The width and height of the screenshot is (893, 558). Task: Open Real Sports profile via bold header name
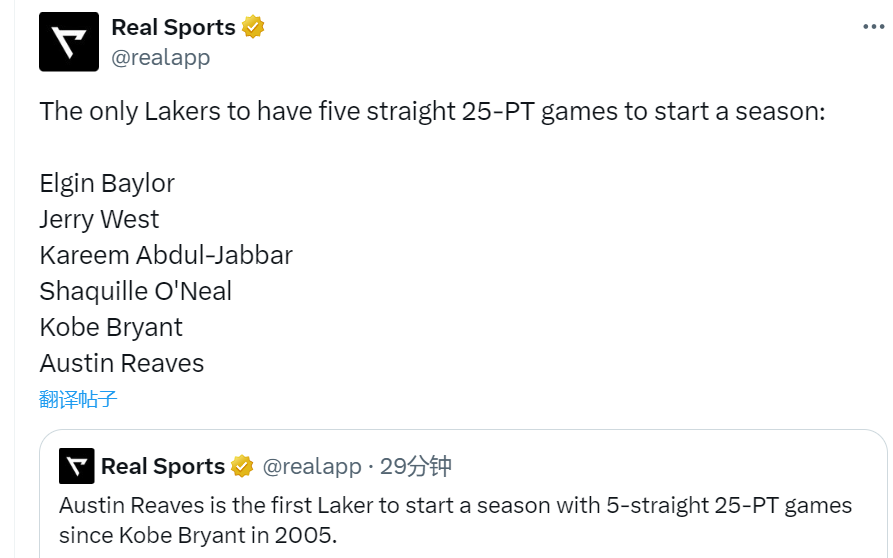click(x=173, y=27)
